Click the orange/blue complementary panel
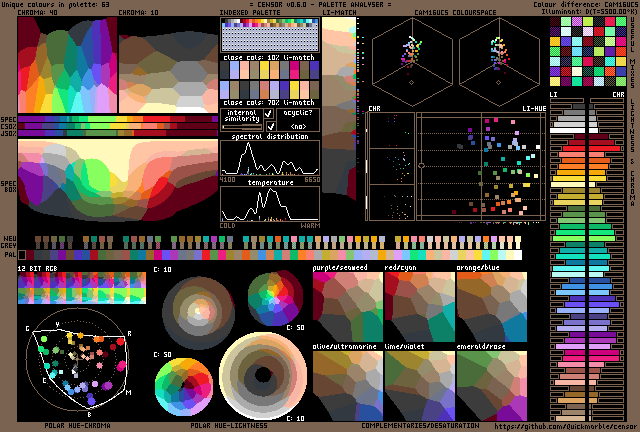 491,307
